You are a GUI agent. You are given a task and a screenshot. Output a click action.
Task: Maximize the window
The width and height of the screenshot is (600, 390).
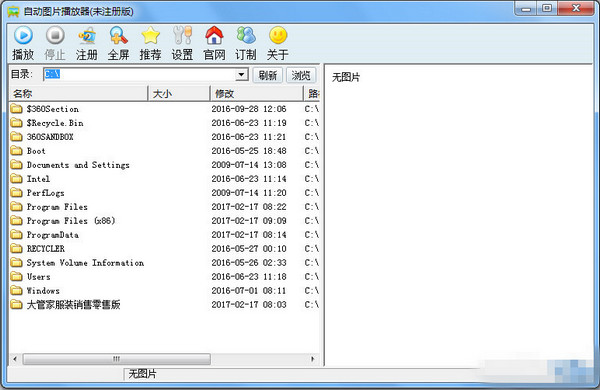(x=547, y=8)
